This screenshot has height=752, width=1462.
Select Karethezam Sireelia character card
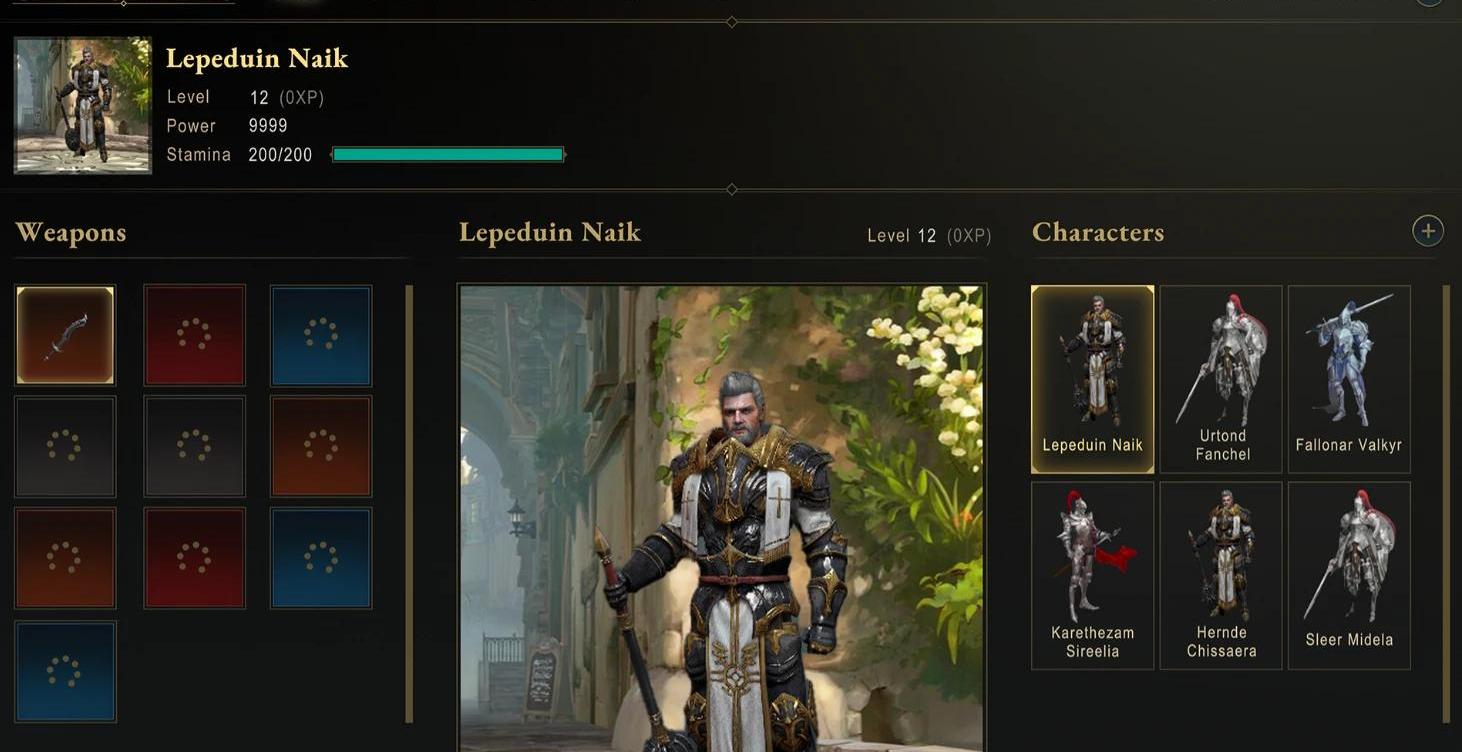pos(1092,576)
